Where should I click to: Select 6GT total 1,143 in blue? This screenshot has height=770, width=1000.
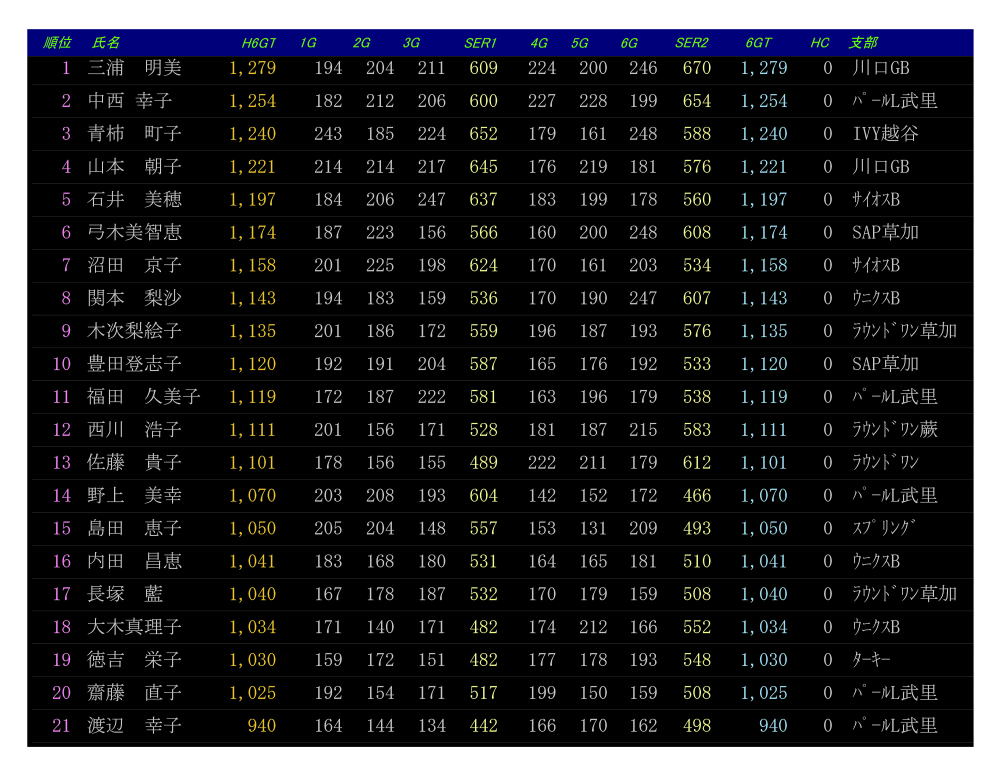pyautogui.click(x=764, y=299)
